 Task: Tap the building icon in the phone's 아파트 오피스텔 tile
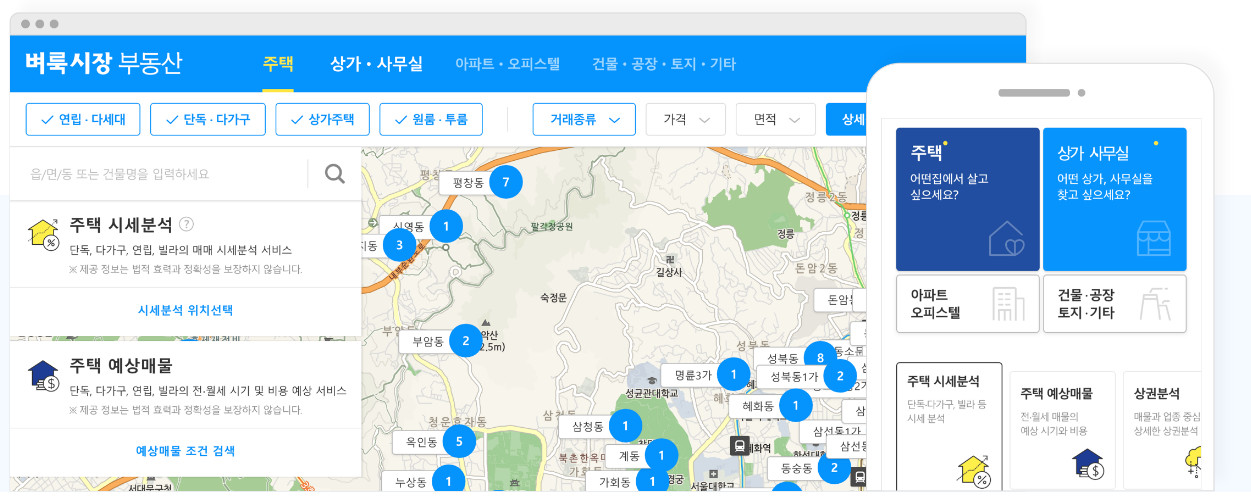coord(1008,304)
